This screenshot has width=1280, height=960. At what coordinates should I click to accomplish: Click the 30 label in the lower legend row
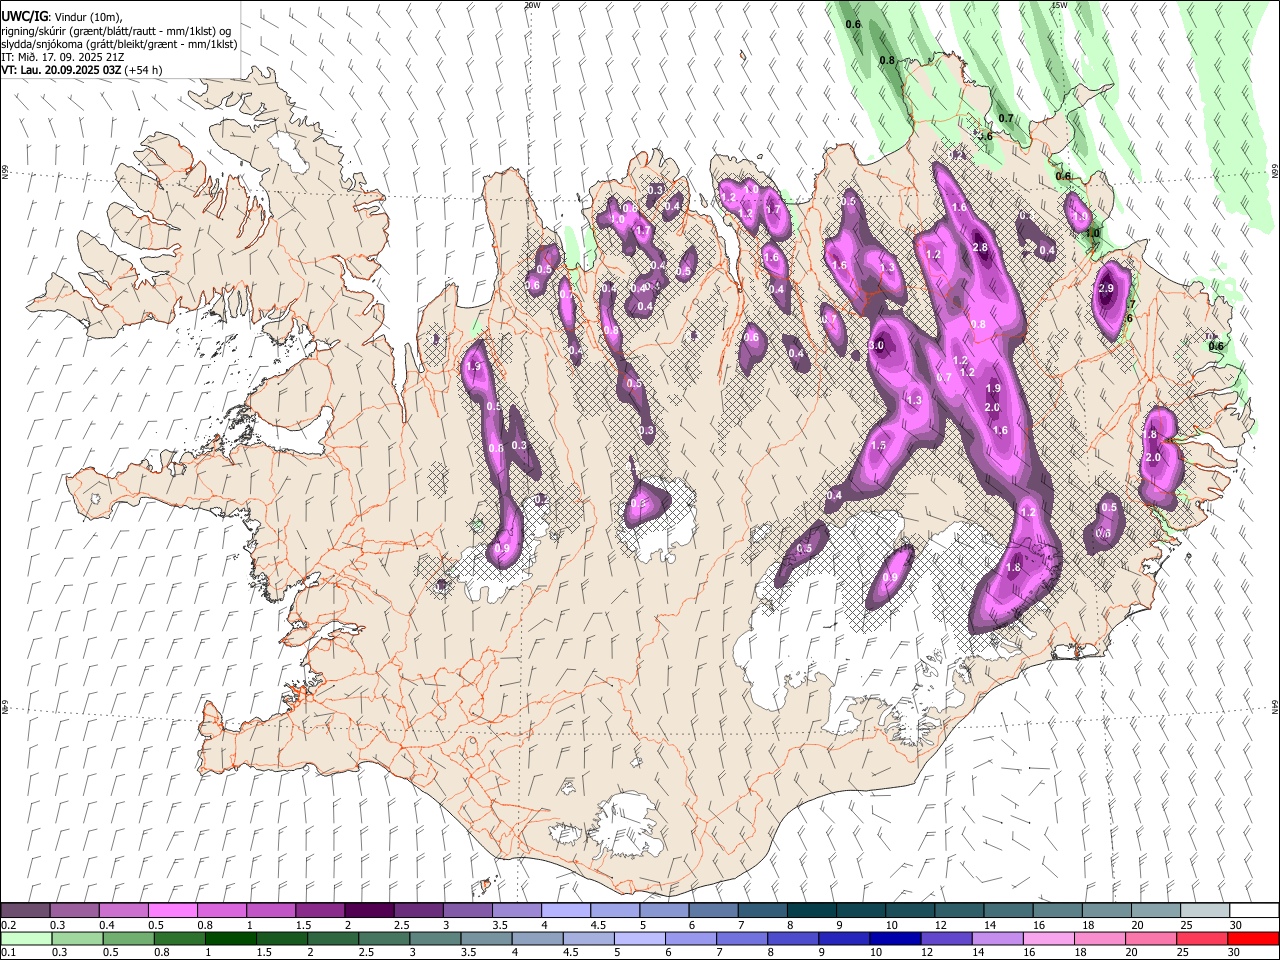1233,953
